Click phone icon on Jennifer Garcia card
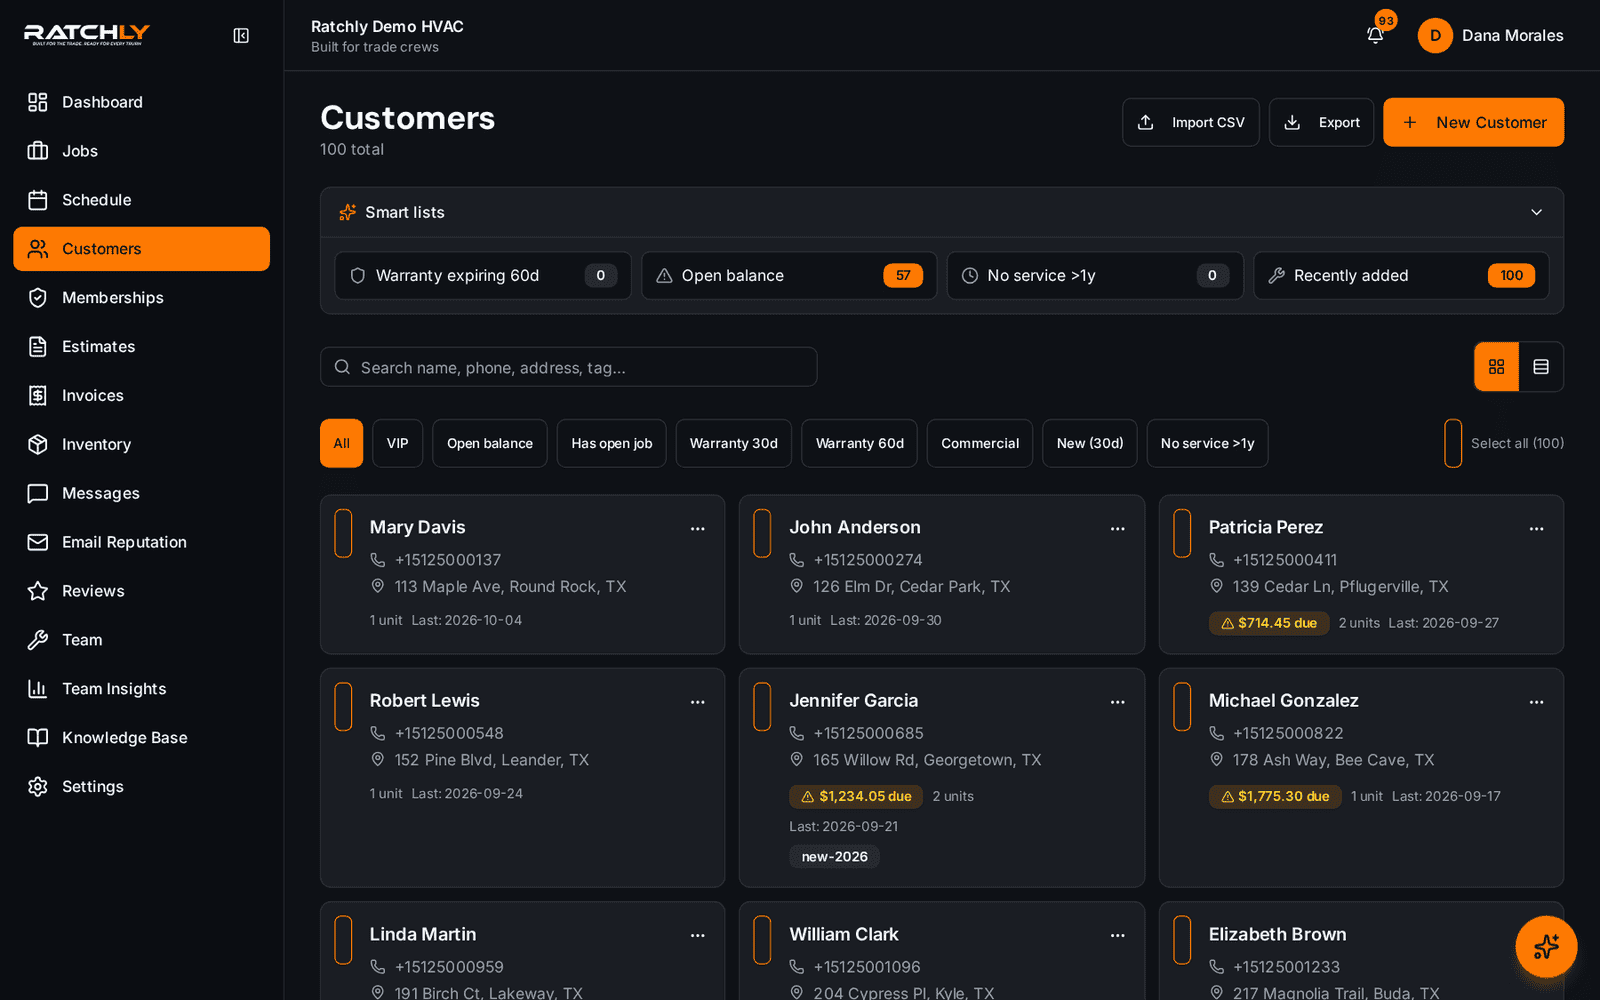Screen dimensions: 1600x1000 (797, 733)
